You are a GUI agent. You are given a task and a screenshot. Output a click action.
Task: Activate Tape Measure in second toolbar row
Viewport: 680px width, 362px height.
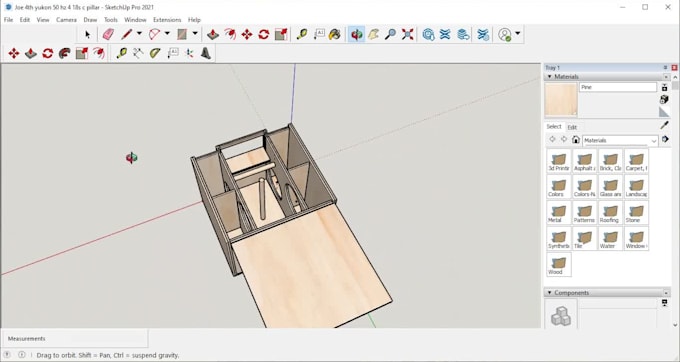pyautogui.click(x=121, y=53)
